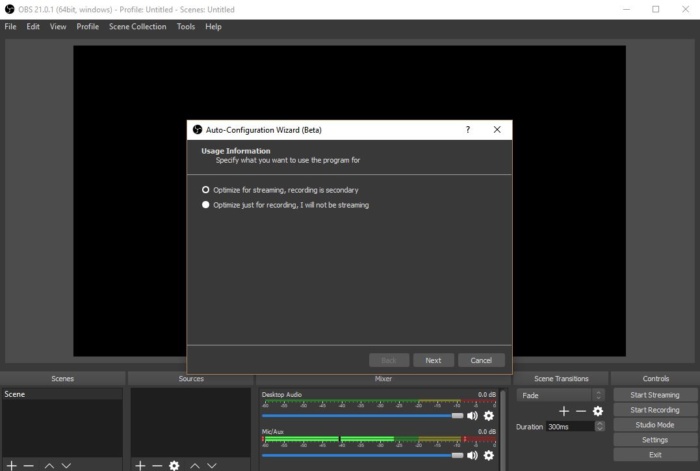
Task: Click the Scene Transitions panel header
Action: (x=561, y=379)
